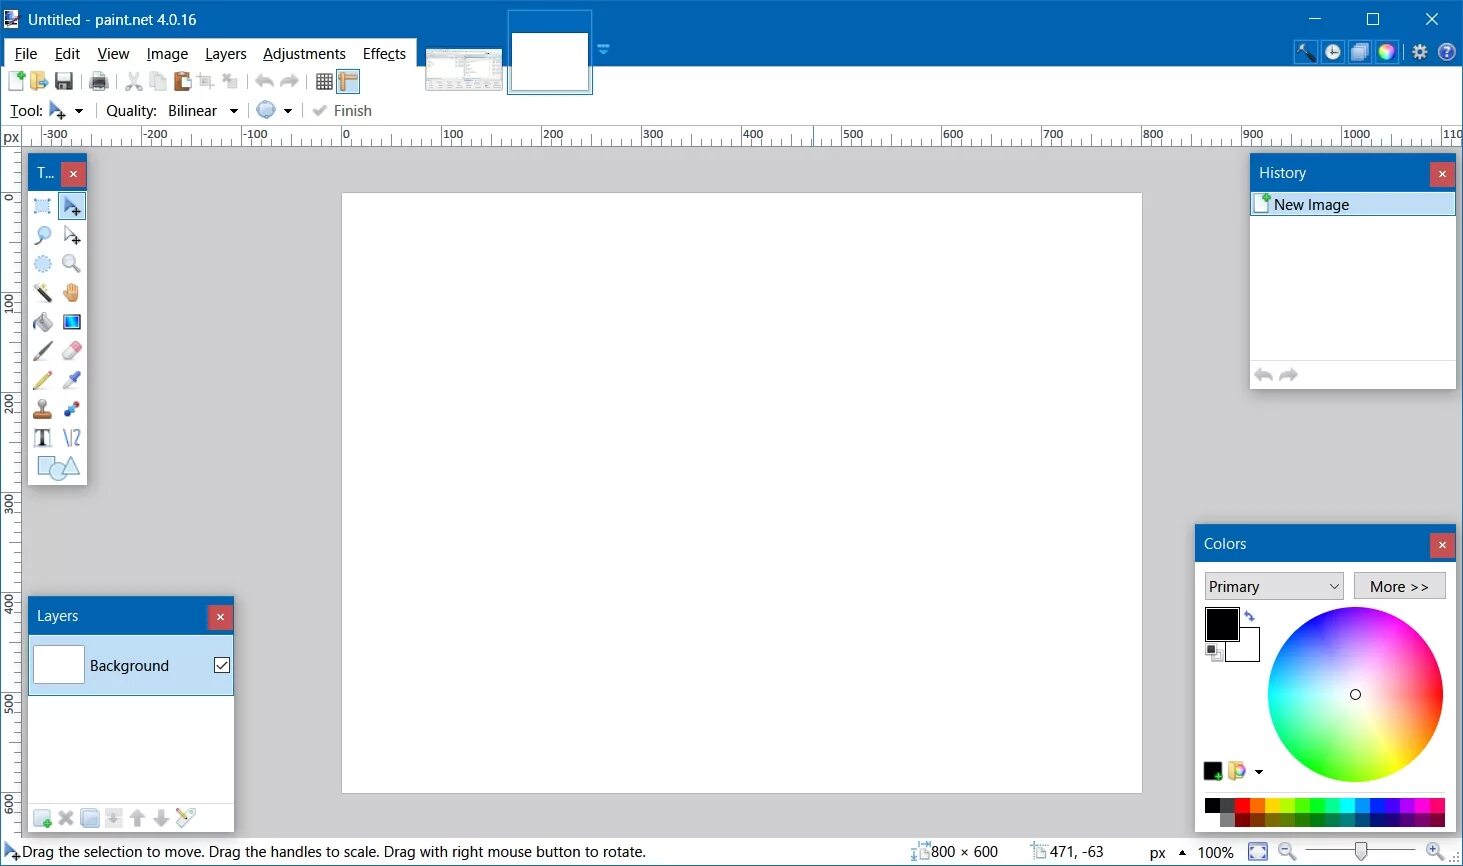Screen dimensions: 1463x866
Task: Select the Gradient tool
Action: pyautogui.click(x=71, y=322)
